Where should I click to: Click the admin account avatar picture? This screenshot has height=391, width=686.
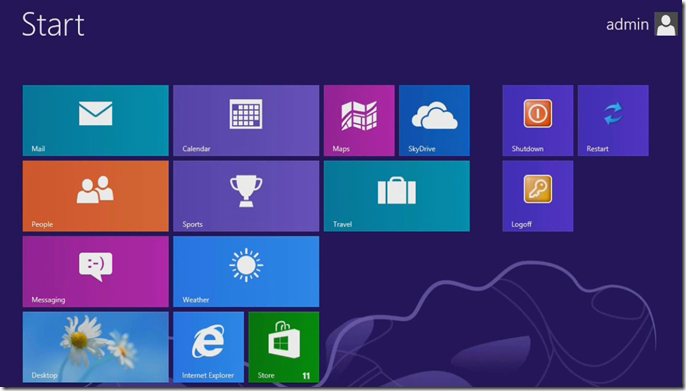(x=665, y=24)
